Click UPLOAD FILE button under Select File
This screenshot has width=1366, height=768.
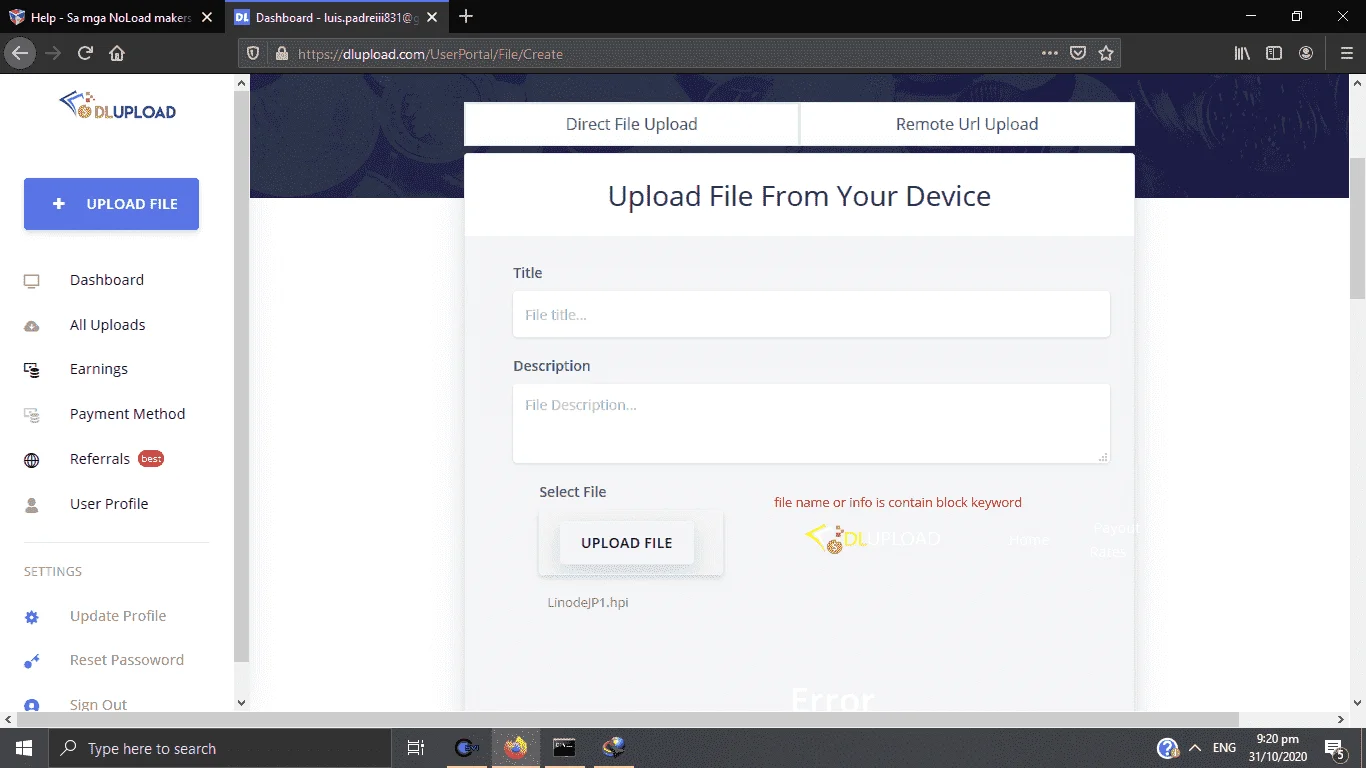(627, 543)
